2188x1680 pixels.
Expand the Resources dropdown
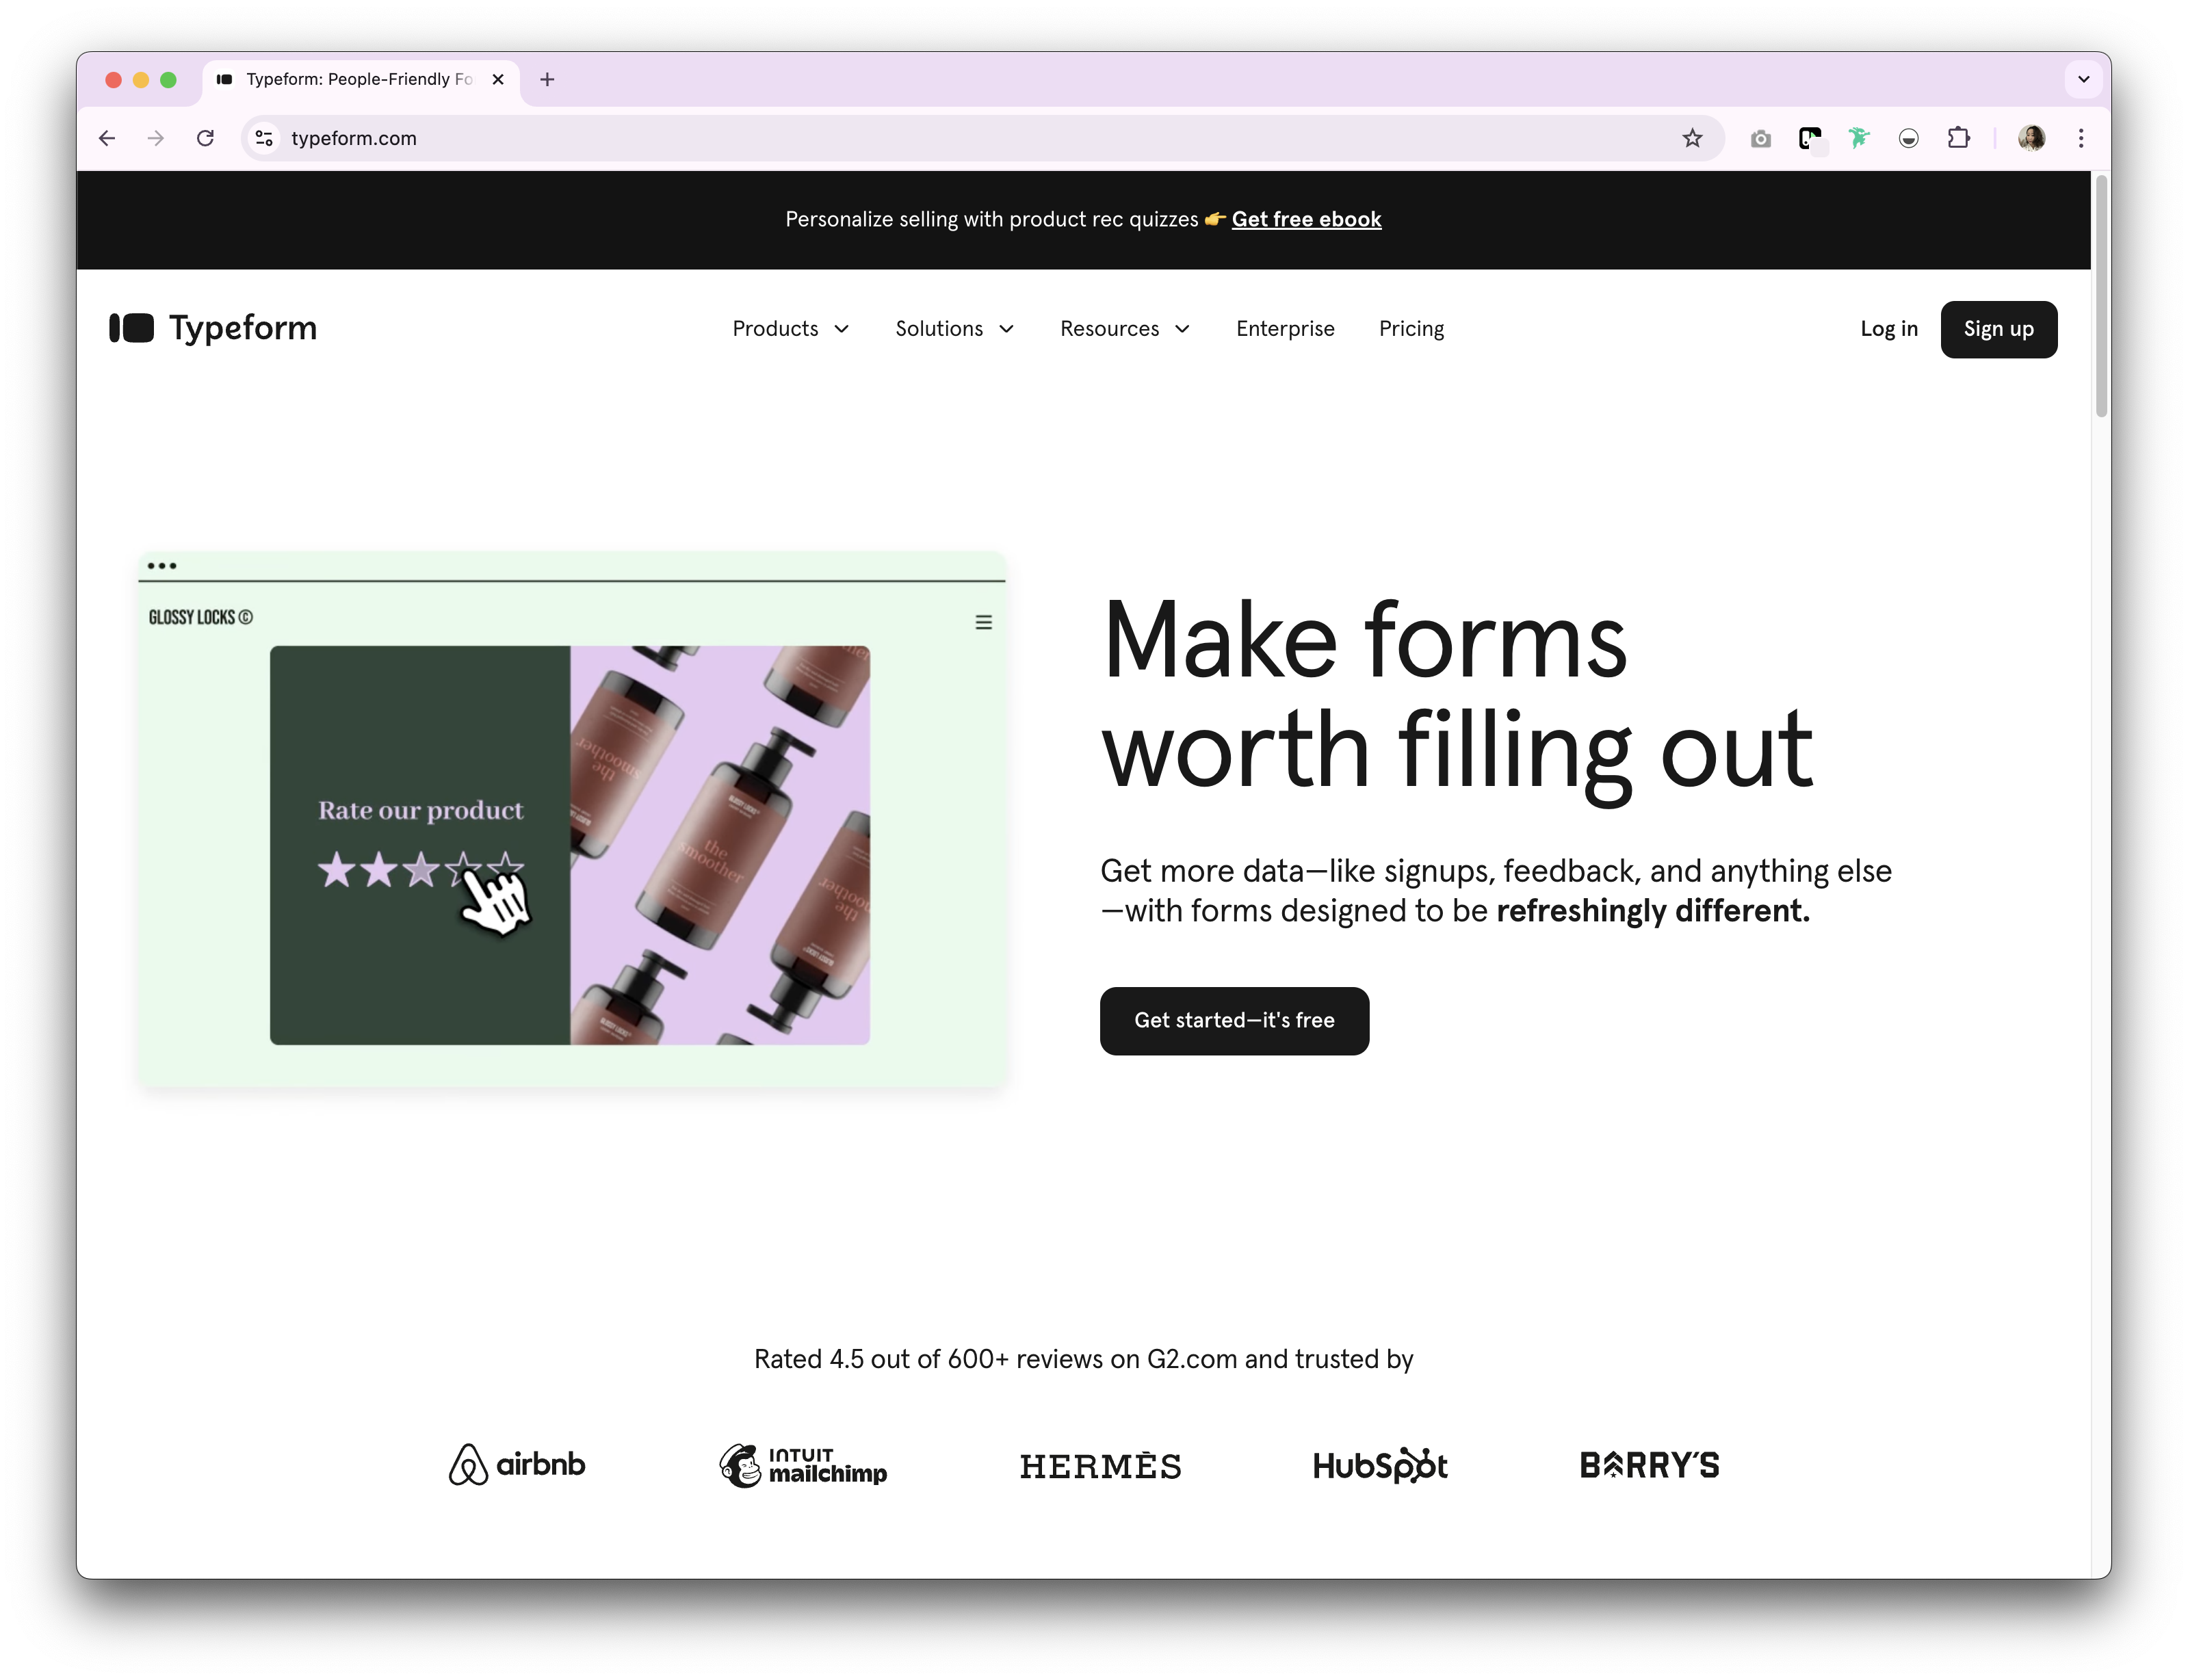tap(1124, 329)
